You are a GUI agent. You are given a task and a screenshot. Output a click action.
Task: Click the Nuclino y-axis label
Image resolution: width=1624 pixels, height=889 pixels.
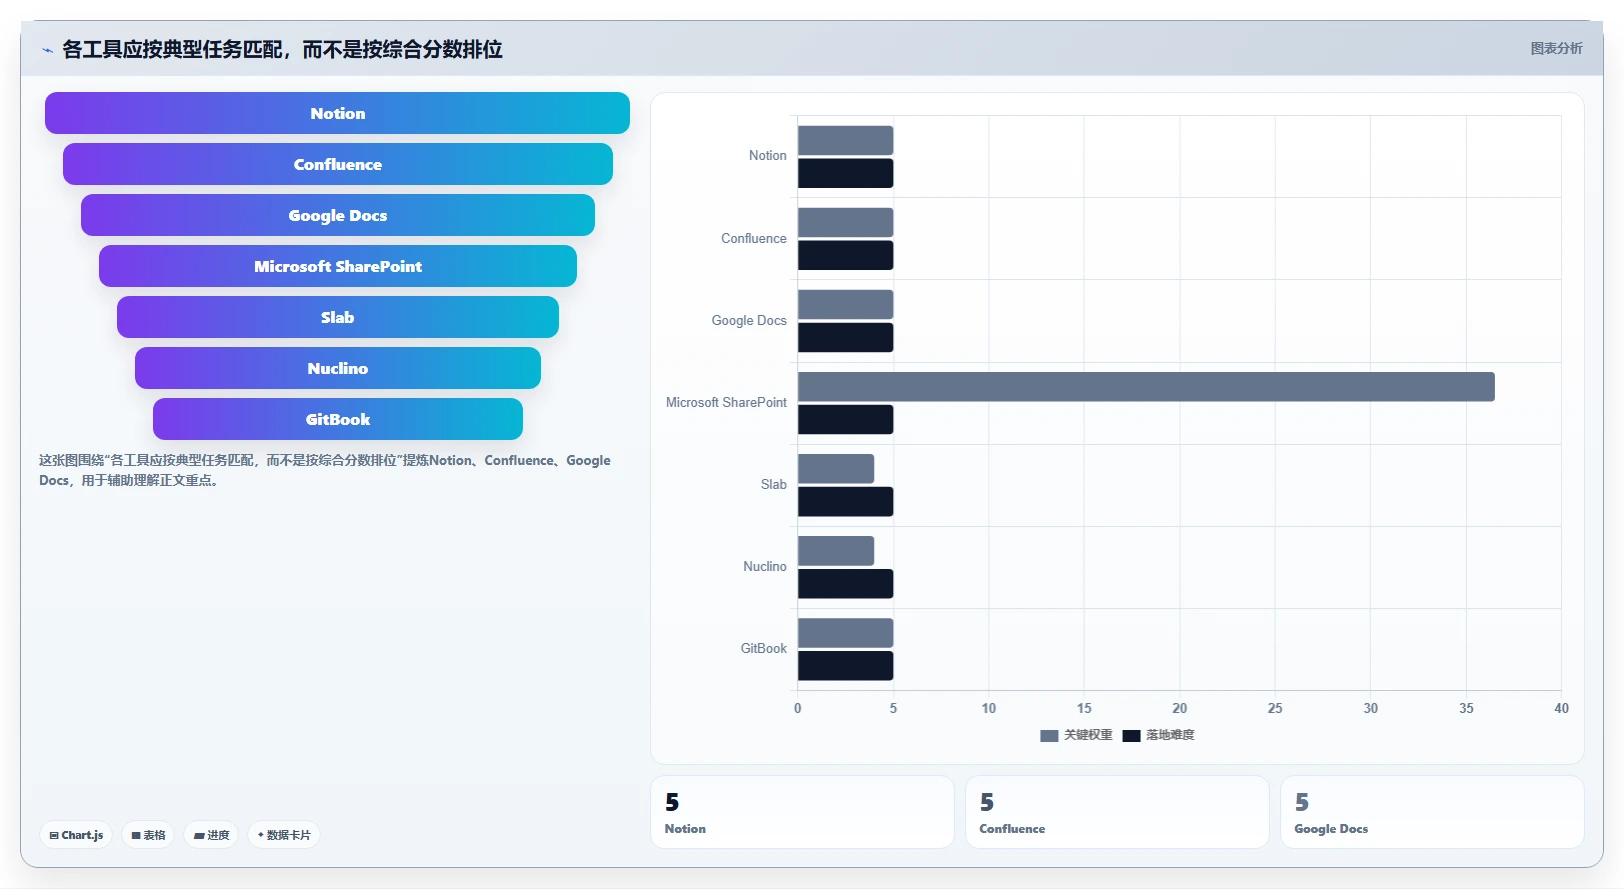click(765, 567)
